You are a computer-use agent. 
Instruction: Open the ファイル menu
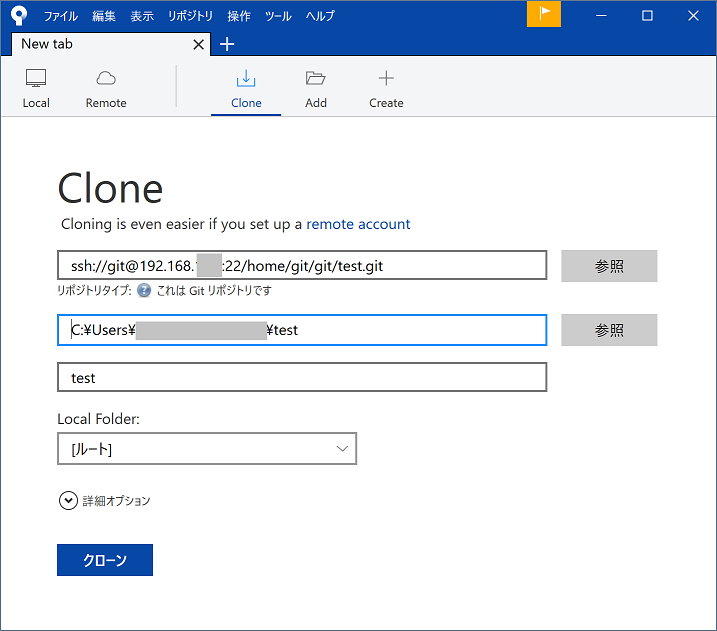point(61,16)
